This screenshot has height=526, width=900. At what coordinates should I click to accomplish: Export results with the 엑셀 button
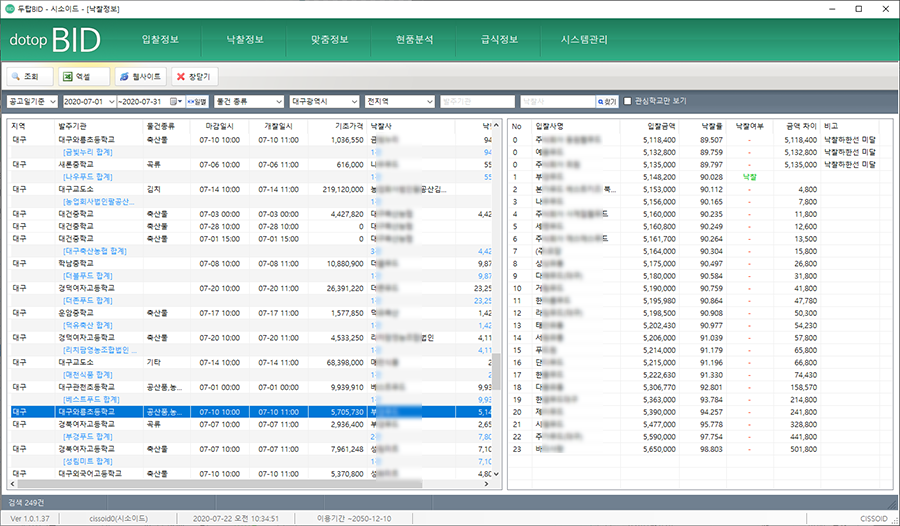(83, 75)
